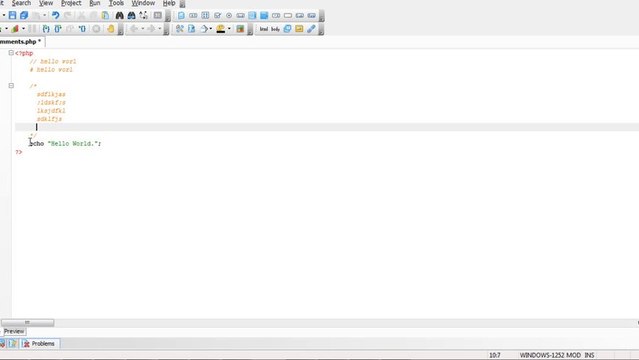Open the Tools menu
The width and height of the screenshot is (639, 360).
[x=116, y=3]
